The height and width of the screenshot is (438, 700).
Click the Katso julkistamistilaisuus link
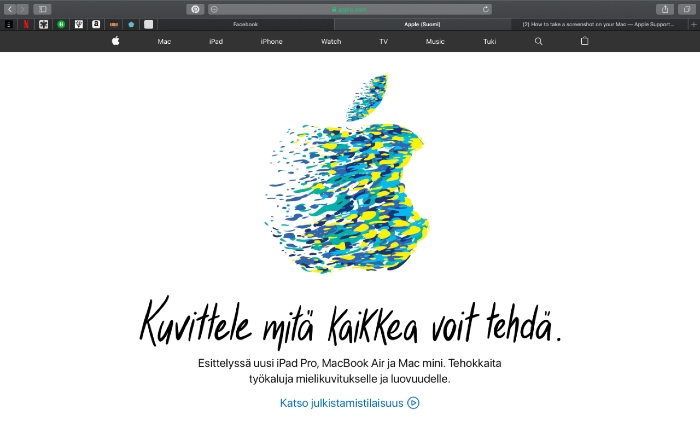tap(349, 403)
